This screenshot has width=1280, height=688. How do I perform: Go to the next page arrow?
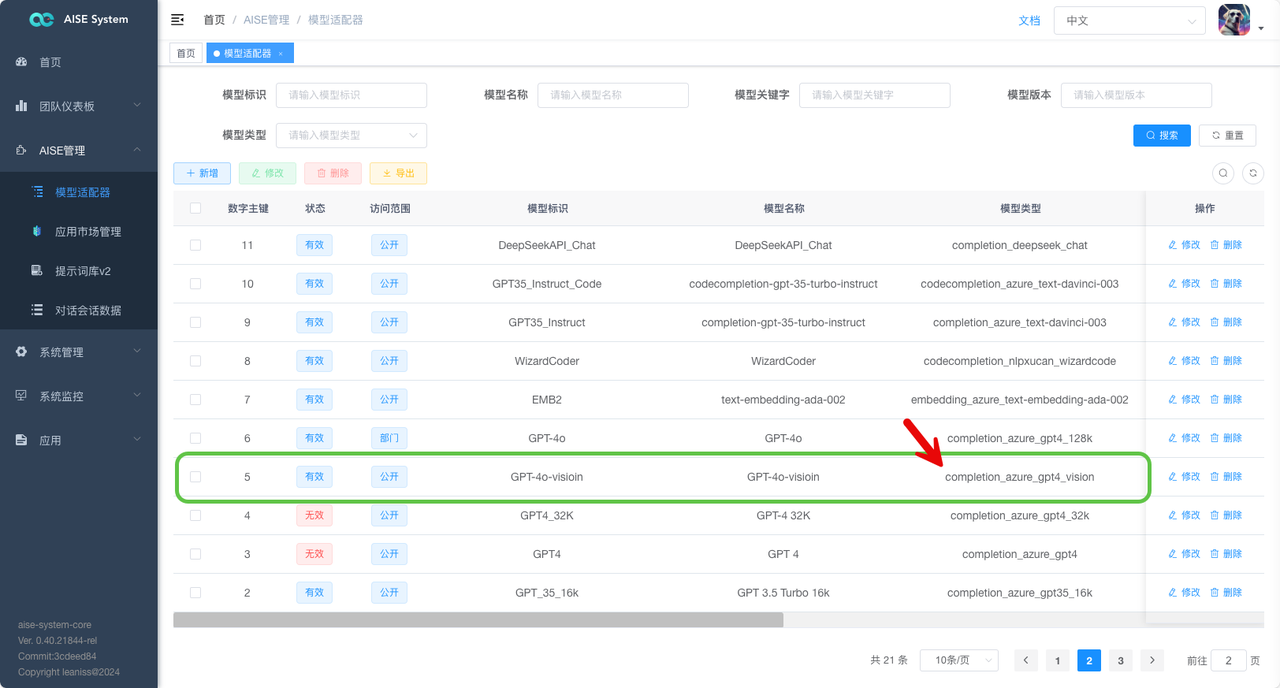[1153, 660]
